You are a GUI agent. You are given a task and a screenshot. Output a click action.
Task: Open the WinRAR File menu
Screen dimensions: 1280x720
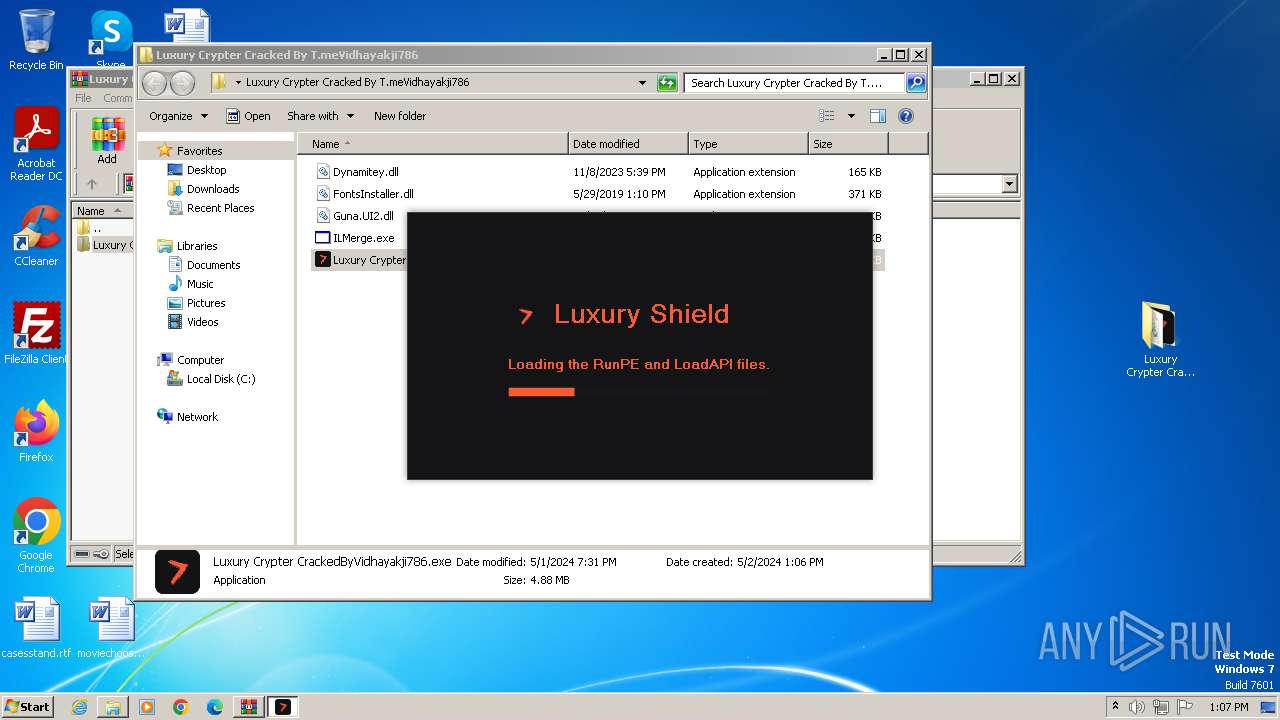click(83, 98)
